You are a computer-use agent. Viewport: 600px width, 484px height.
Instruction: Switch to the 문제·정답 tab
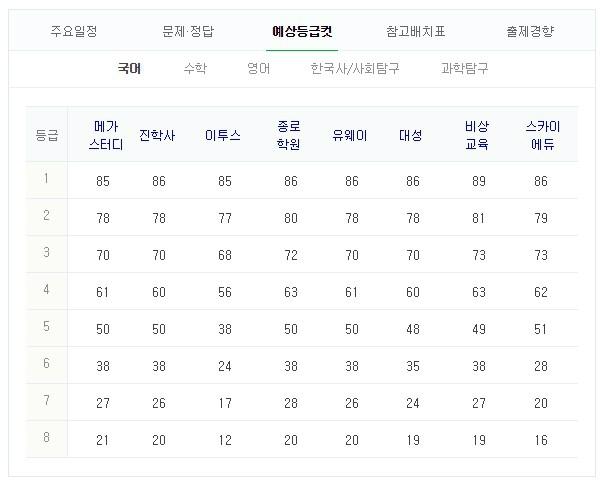tap(190, 31)
